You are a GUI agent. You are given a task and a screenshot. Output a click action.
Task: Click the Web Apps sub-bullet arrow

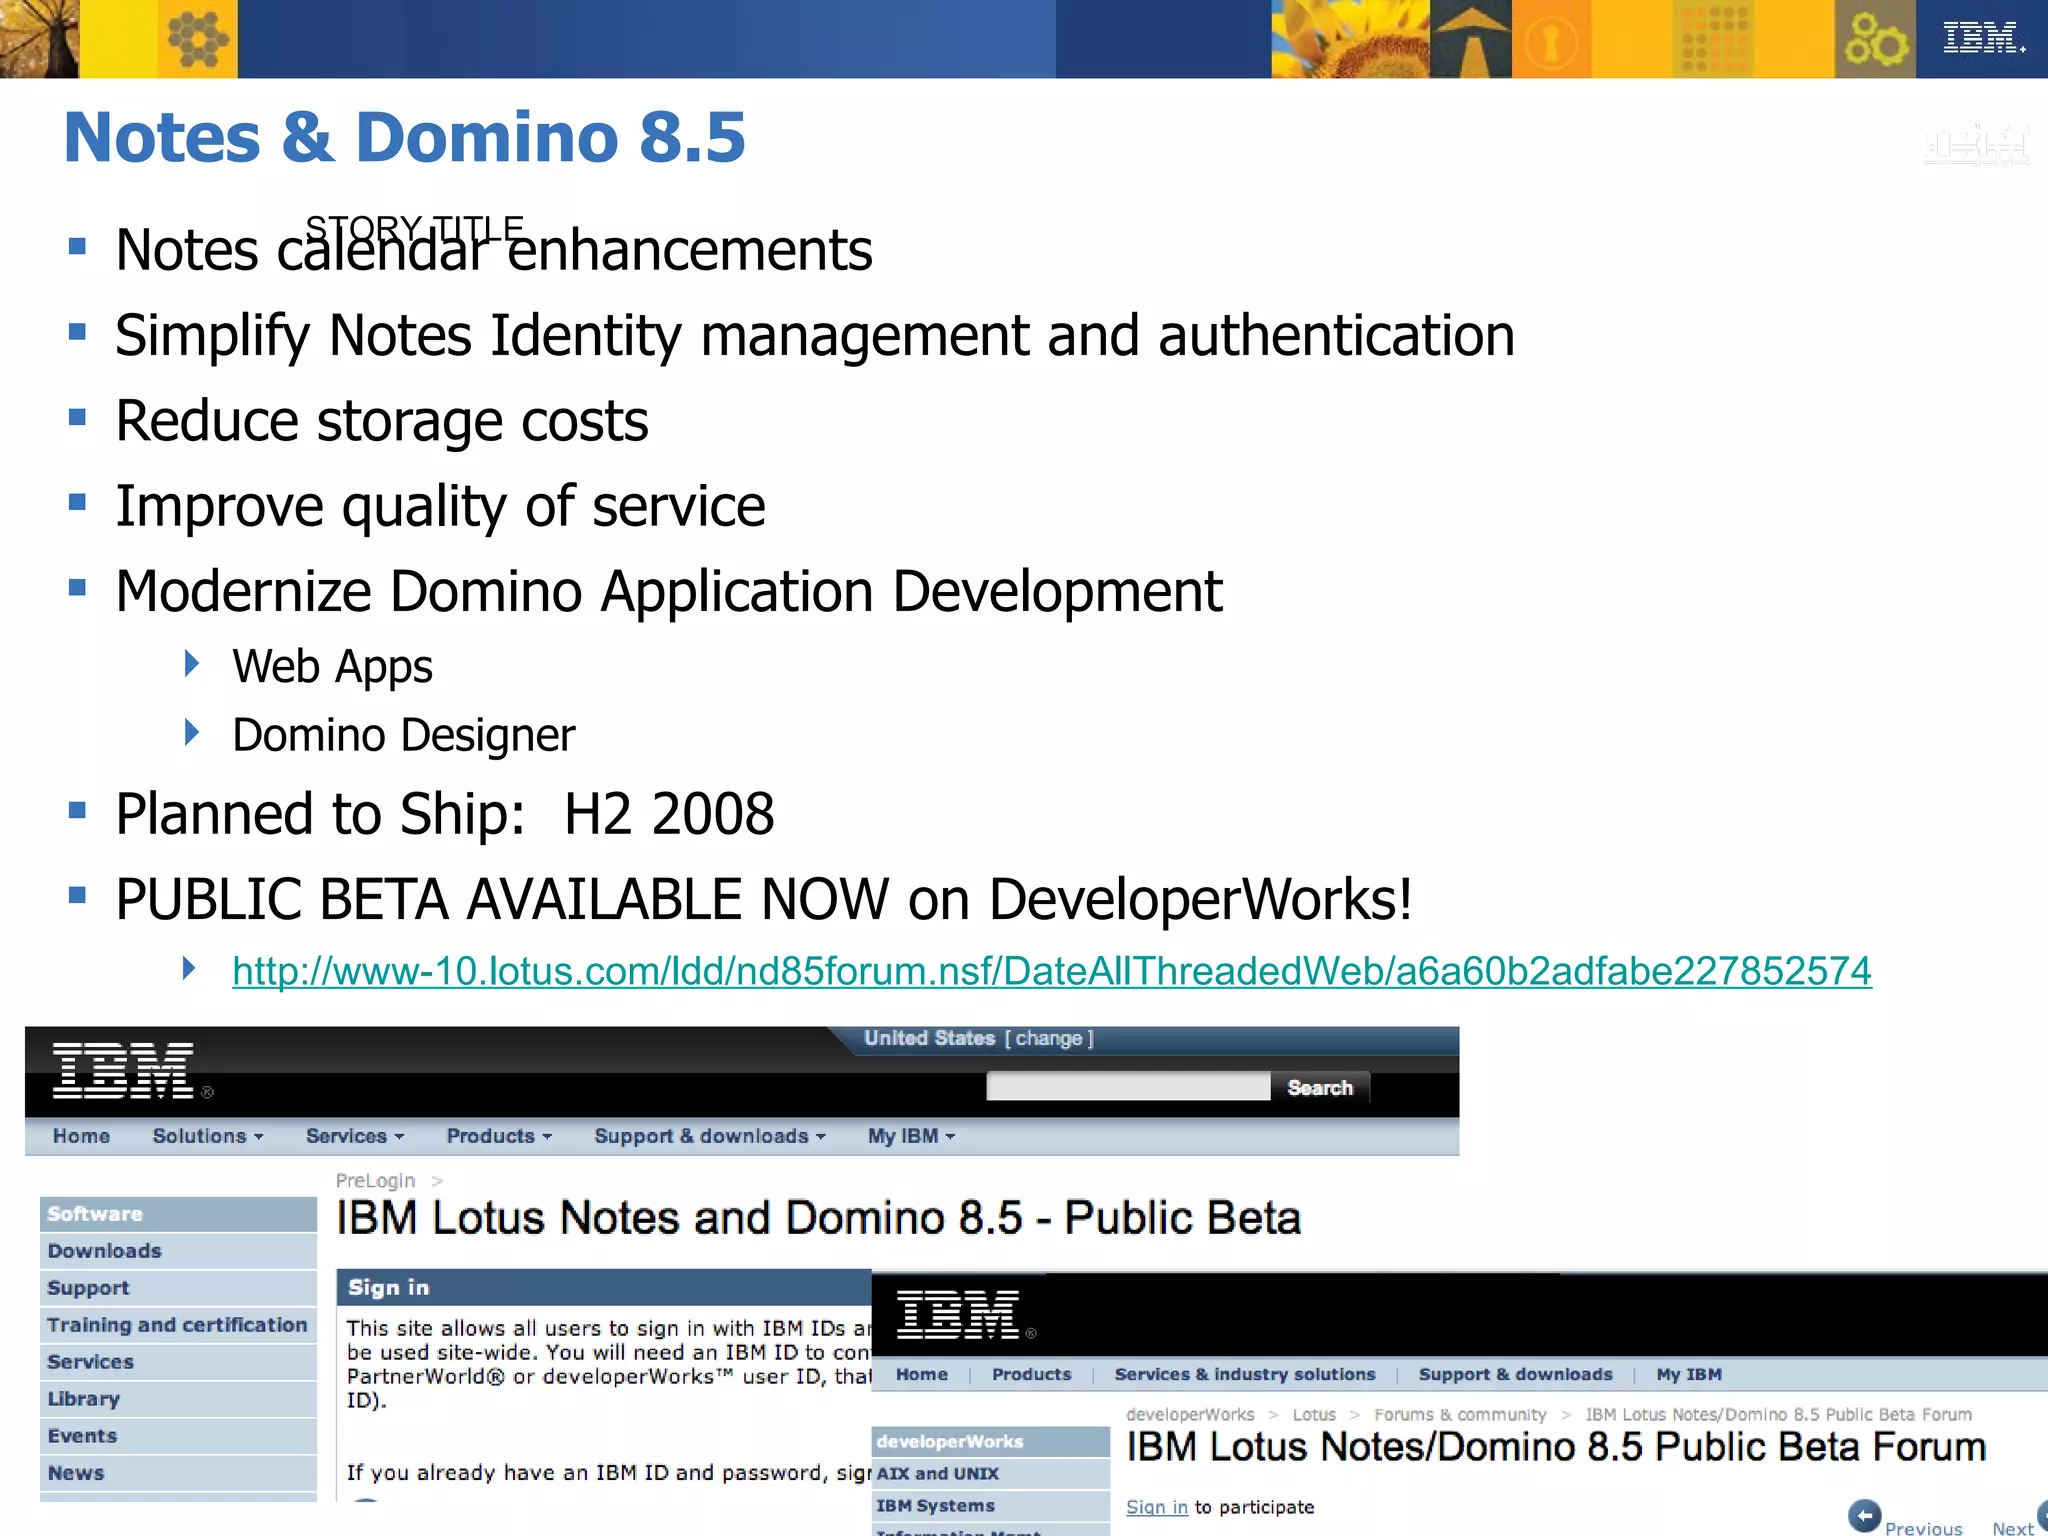coord(192,663)
